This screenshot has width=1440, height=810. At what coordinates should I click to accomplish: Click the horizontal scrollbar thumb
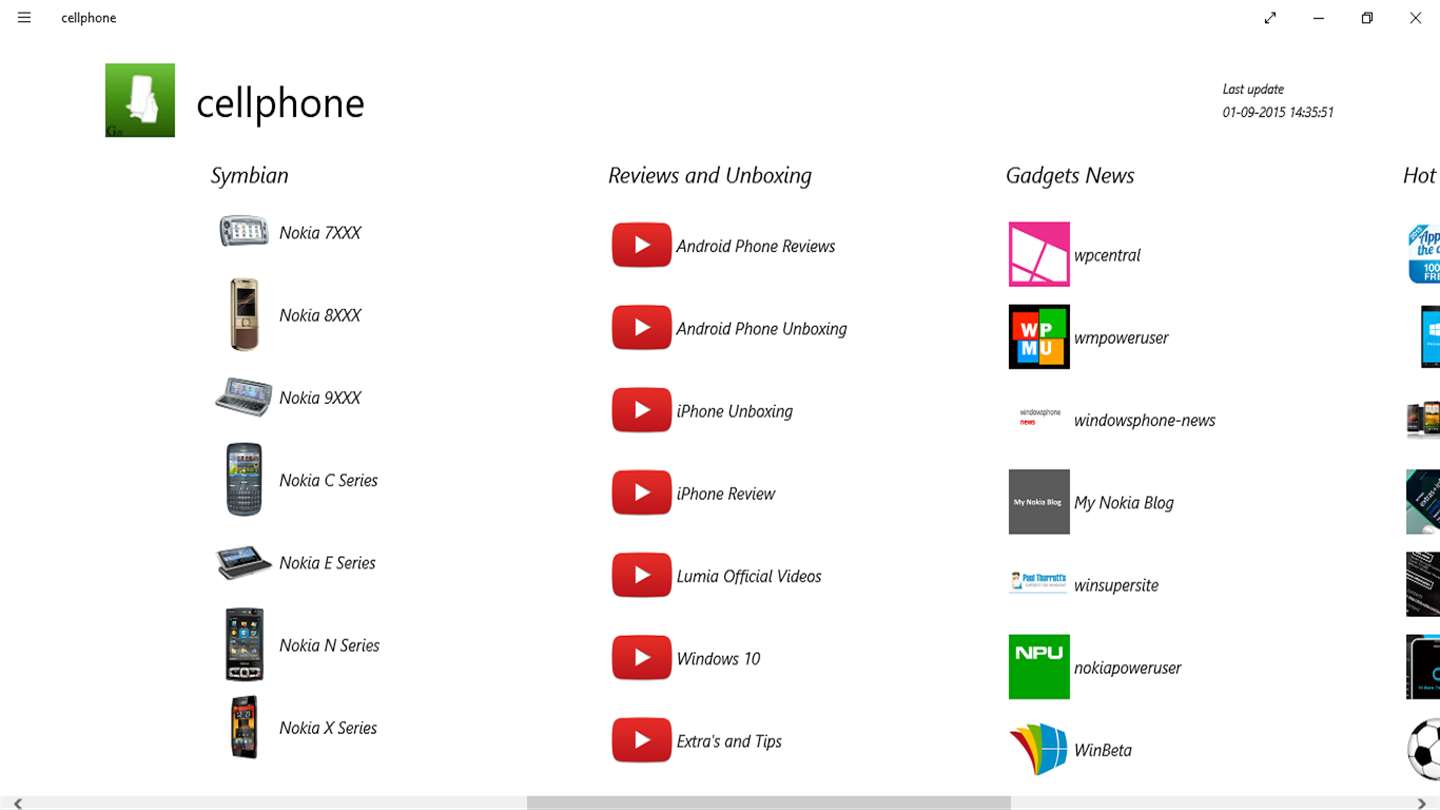[x=768, y=803]
